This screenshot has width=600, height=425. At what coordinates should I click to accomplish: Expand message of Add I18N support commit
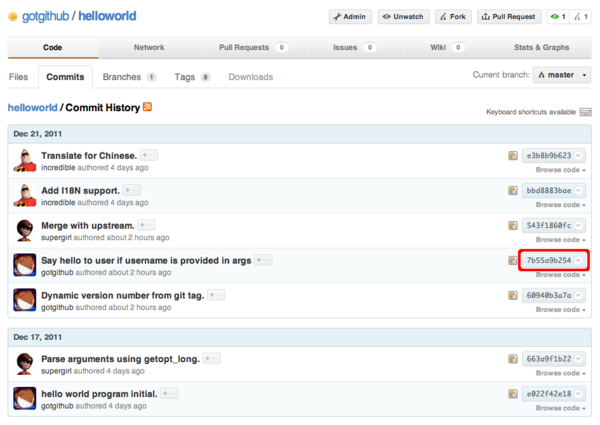(132, 190)
